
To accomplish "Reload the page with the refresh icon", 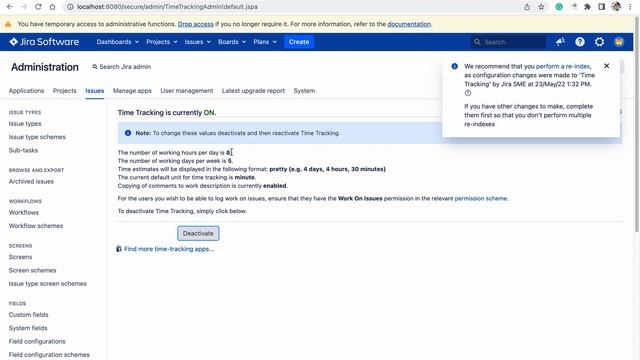I will [38, 7].
